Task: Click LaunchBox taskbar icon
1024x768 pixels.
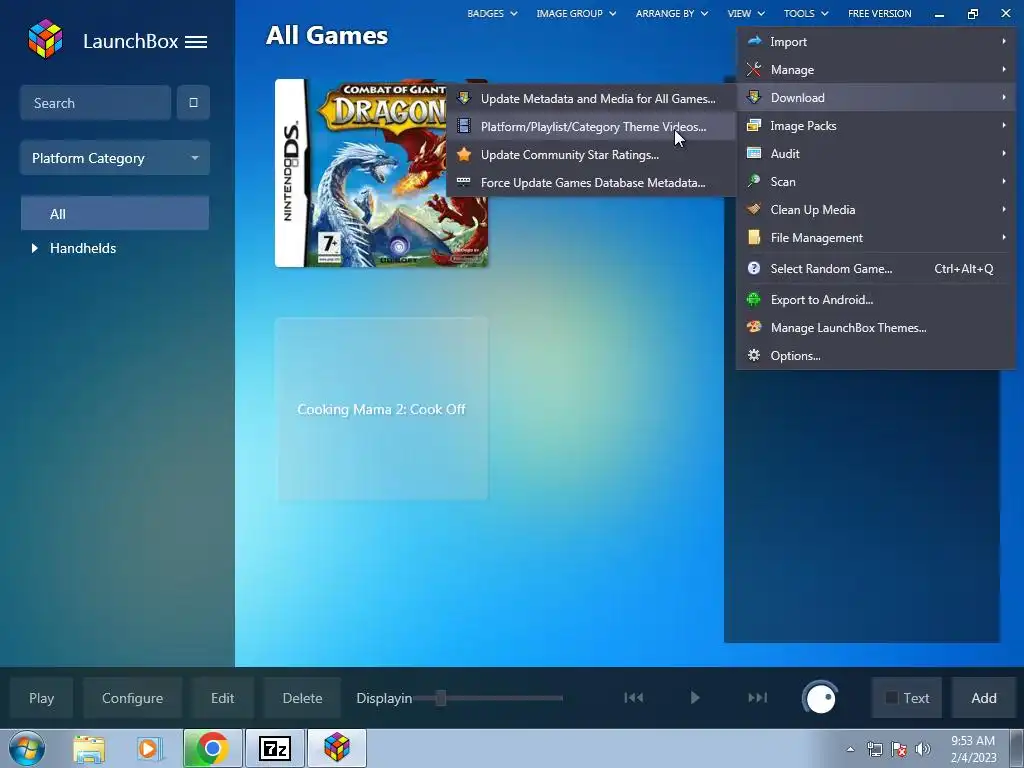Action: coord(337,748)
